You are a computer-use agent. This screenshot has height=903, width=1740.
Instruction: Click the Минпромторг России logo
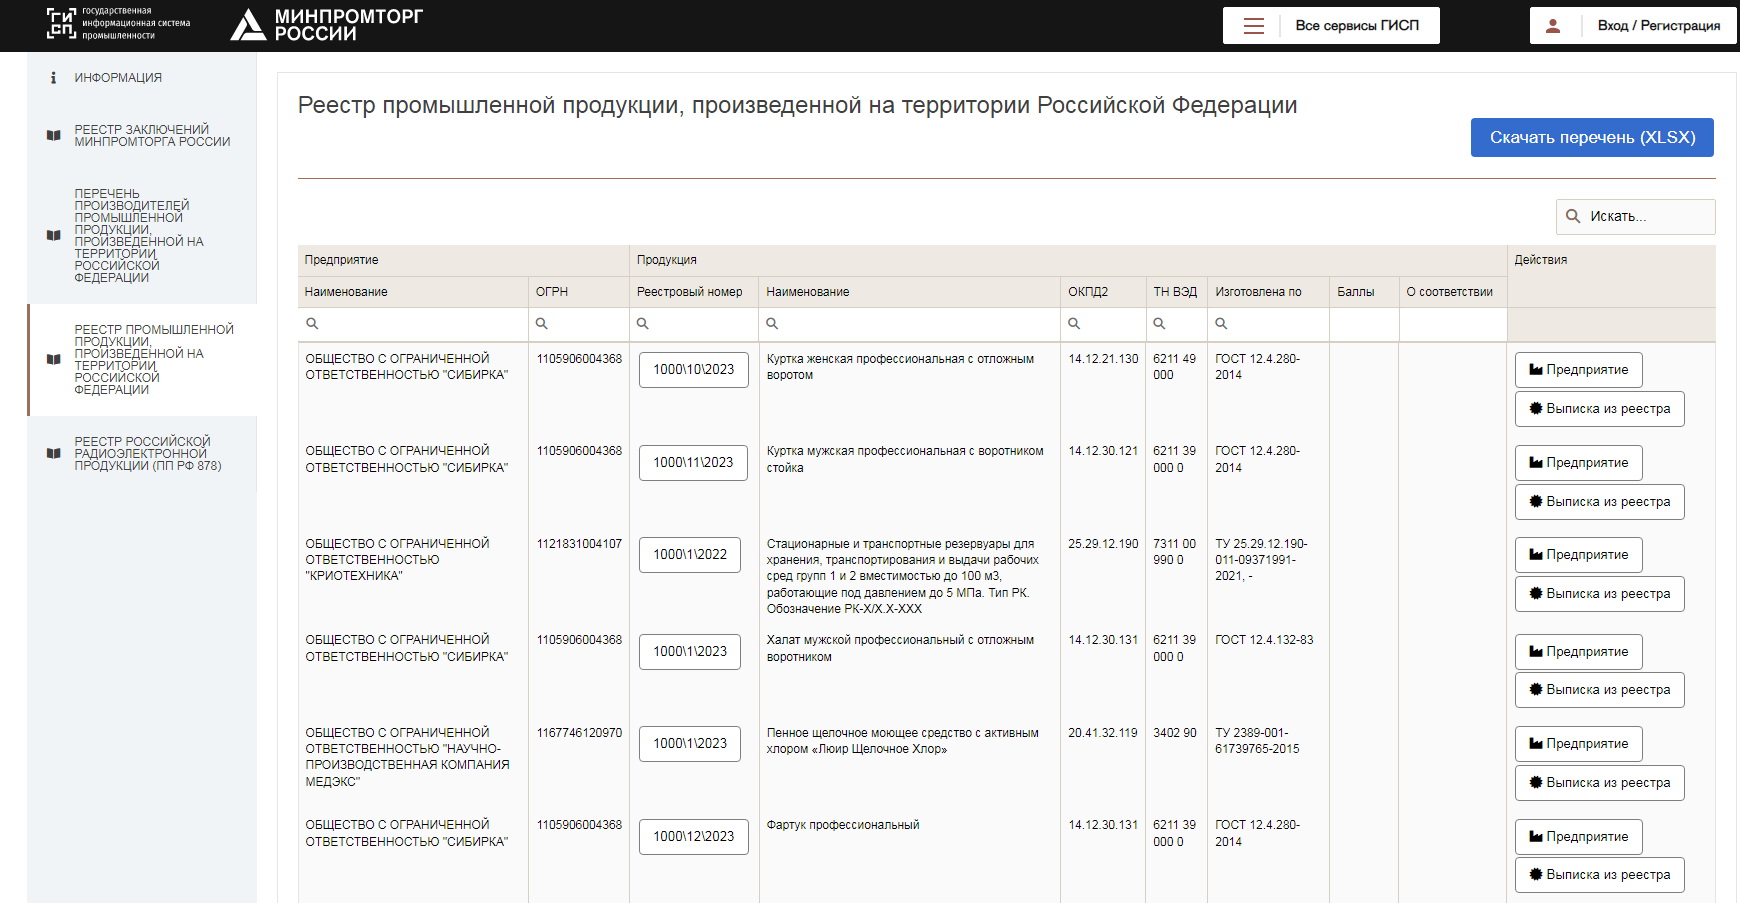327,25
